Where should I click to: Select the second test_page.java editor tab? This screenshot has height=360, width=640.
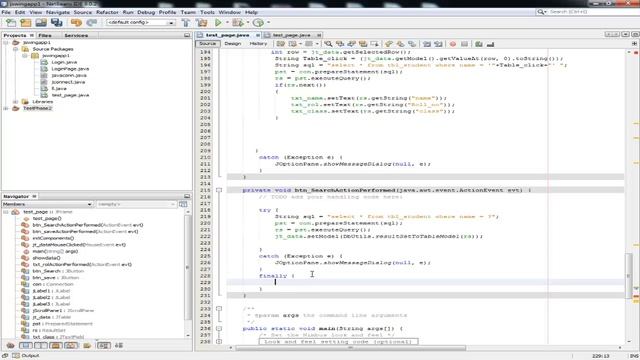click(291, 35)
